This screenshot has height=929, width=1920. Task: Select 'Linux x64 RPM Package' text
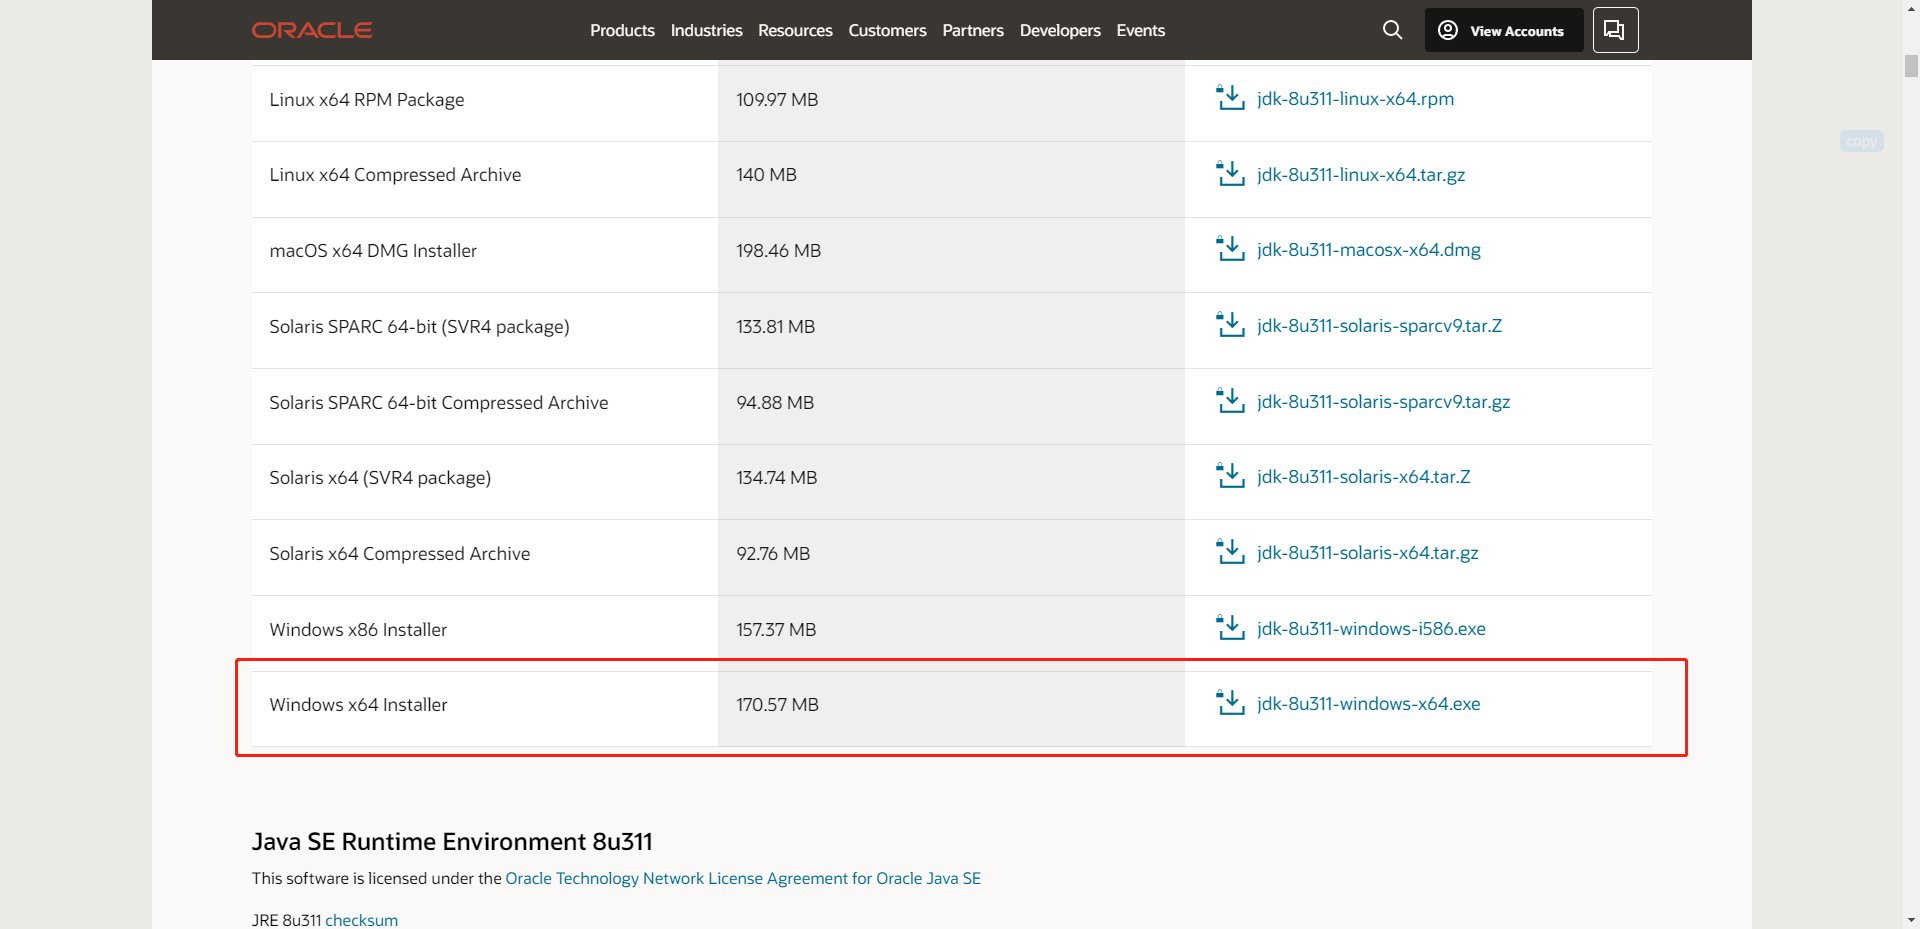[x=367, y=100]
